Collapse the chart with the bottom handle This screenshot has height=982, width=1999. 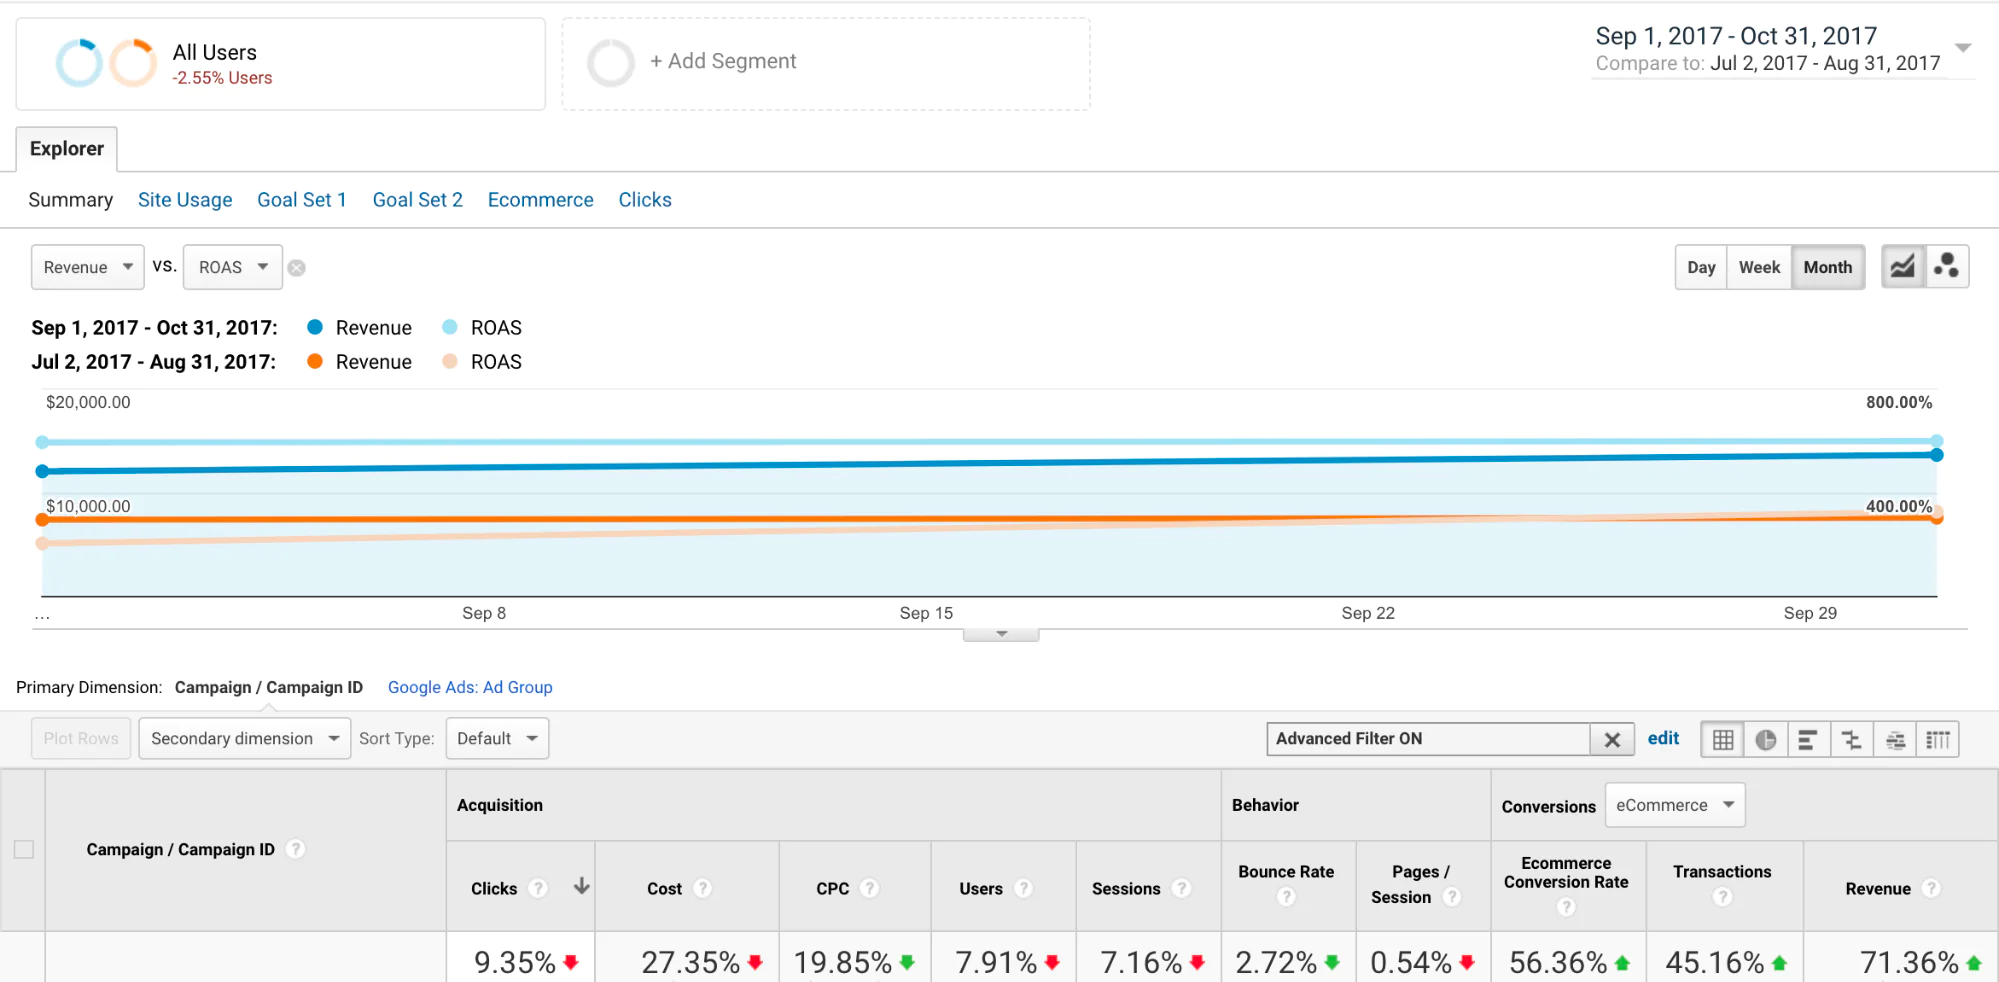[1001, 634]
